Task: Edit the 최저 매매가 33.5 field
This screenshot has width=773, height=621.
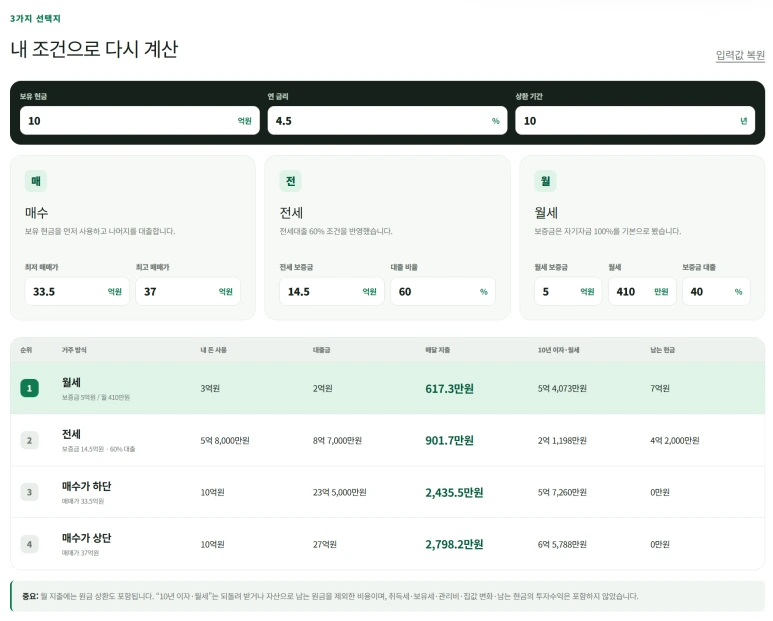Action: [x=77, y=291]
